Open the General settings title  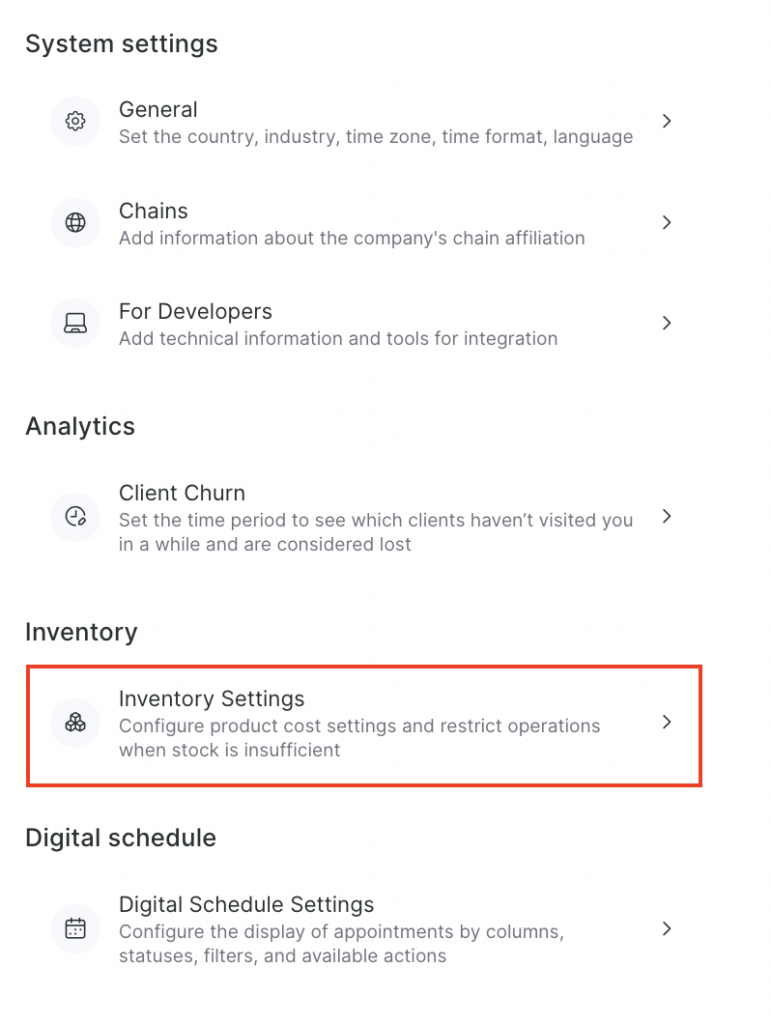158,110
